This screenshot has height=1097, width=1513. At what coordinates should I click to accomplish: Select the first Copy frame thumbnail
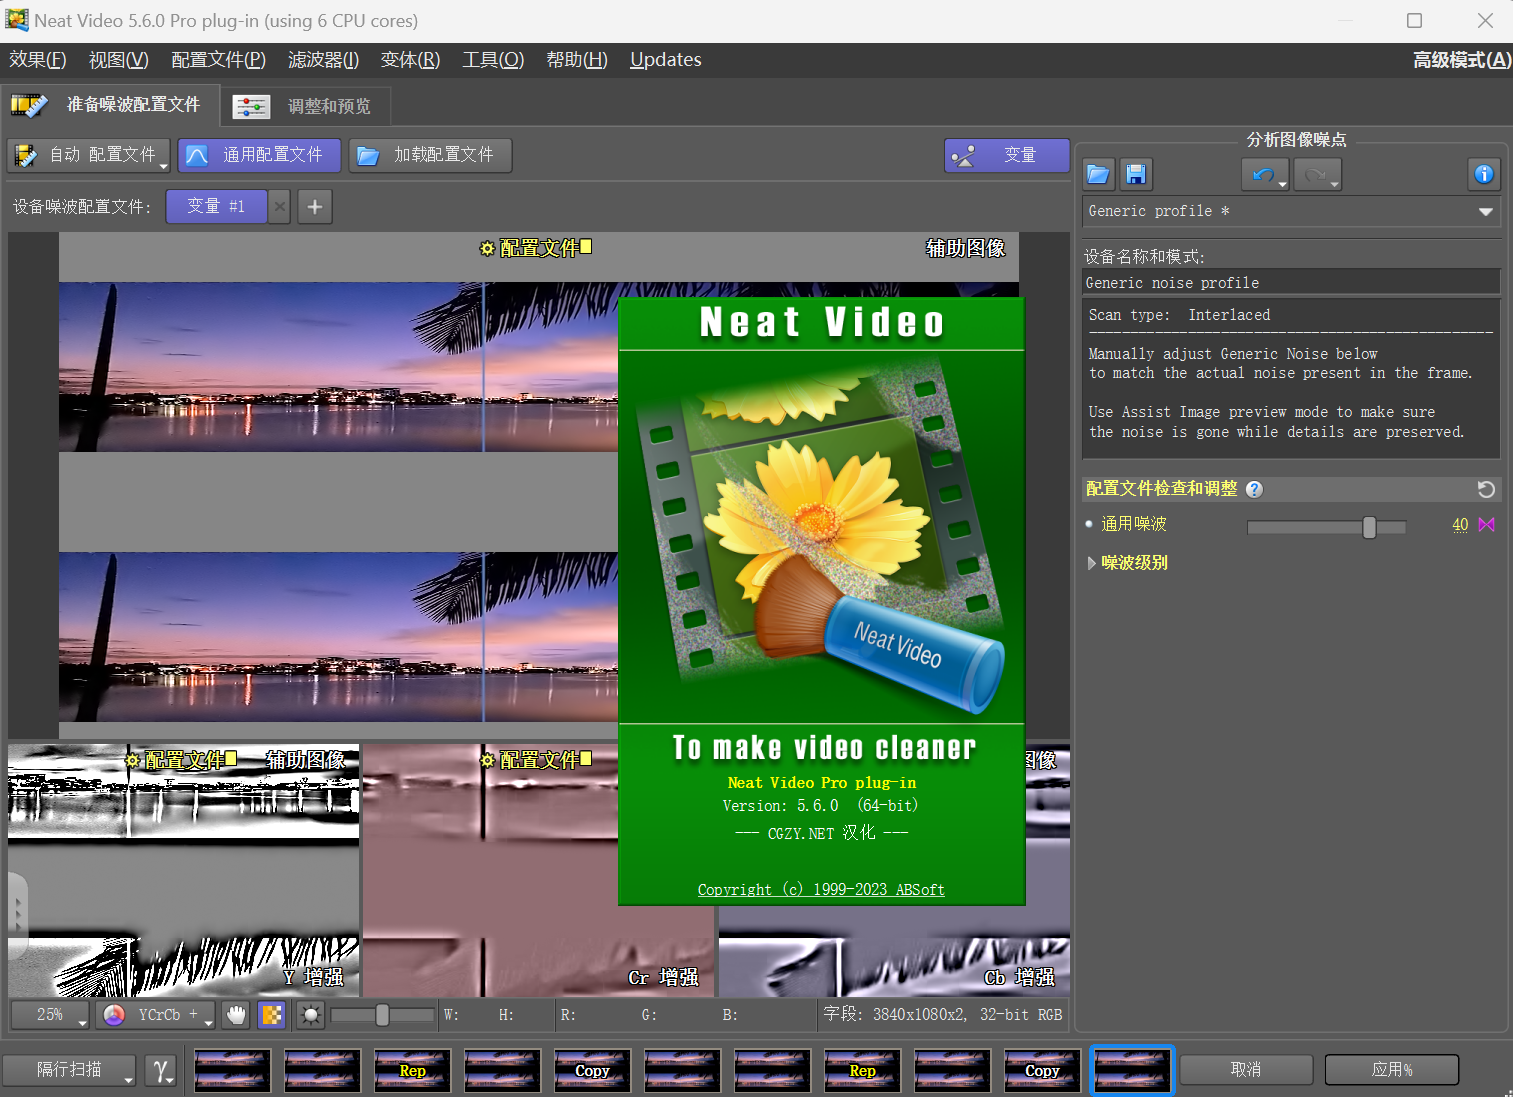[592, 1070]
